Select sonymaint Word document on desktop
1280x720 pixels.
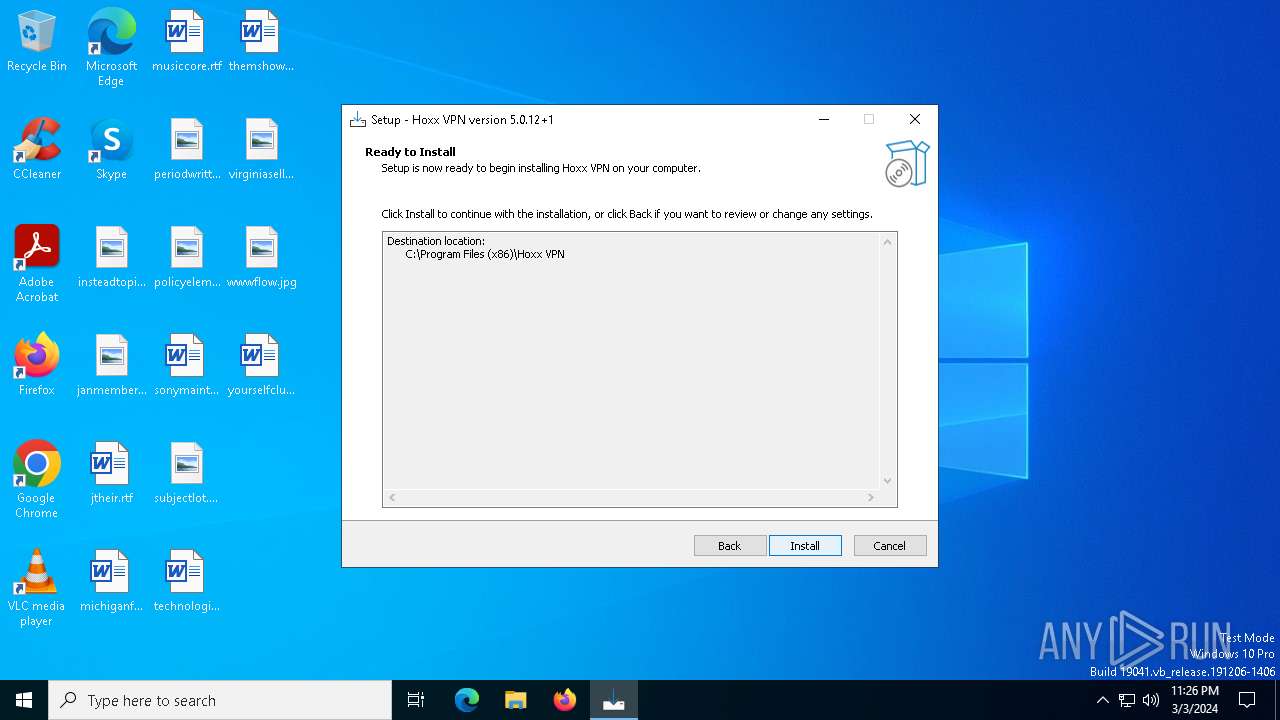[x=186, y=366]
